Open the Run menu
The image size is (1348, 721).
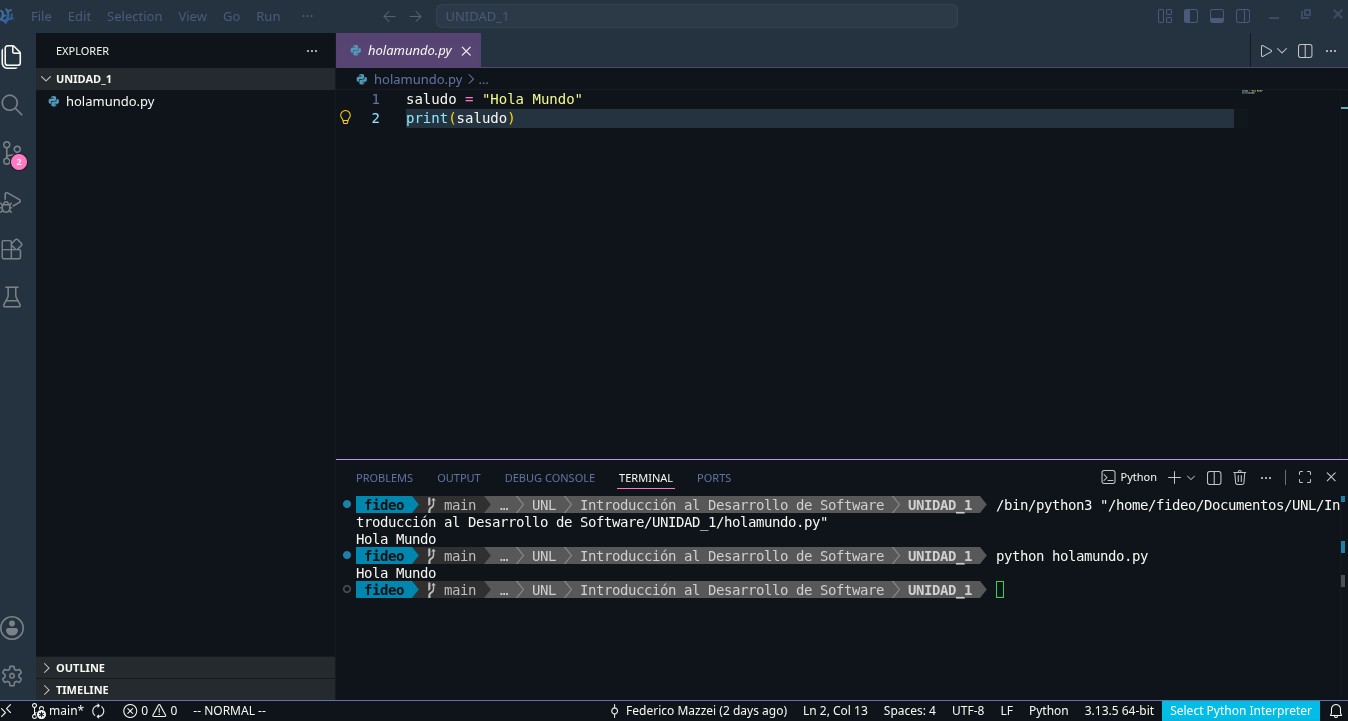coord(268,16)
